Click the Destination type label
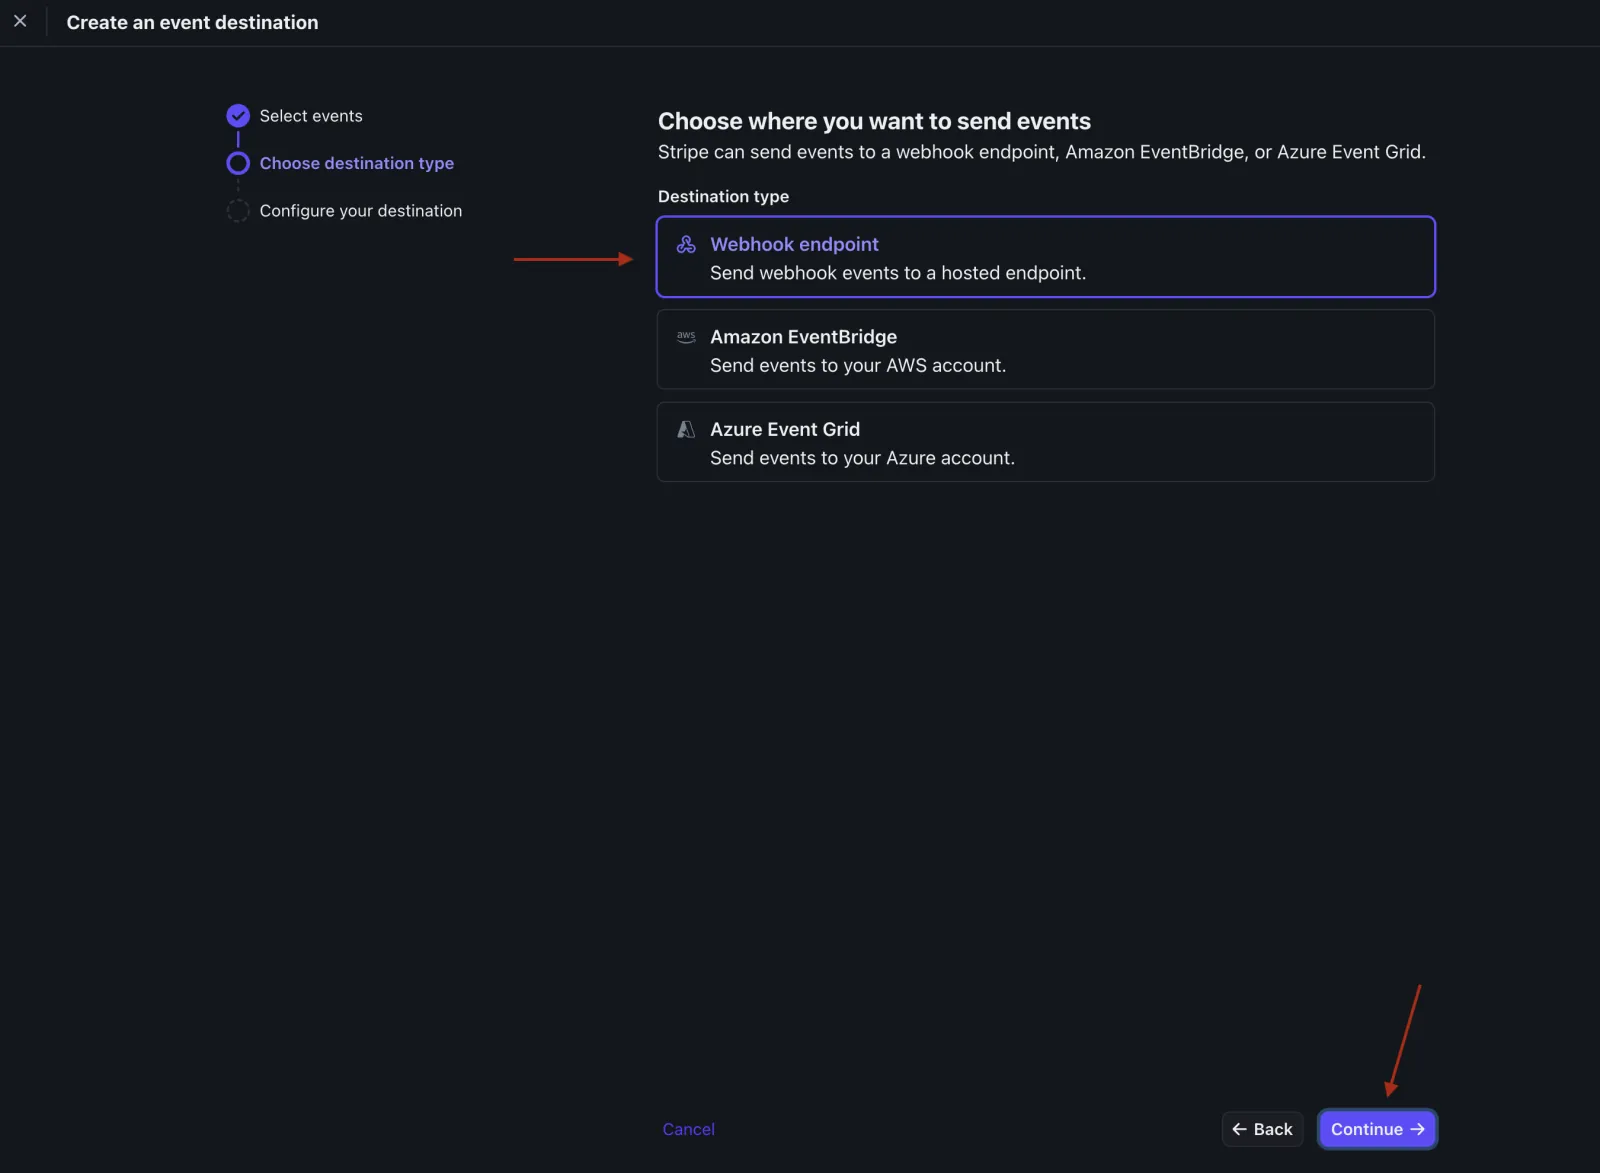This screenshot has width=1600, height=1173. tap(723, 196)
